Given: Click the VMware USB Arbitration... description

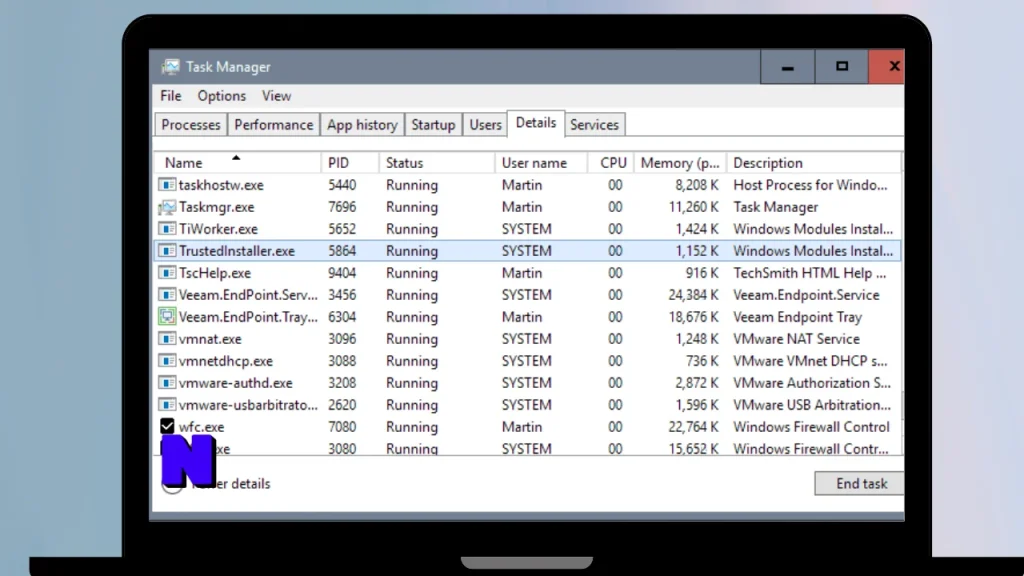Looking at the screenshot, I should 812,405.
